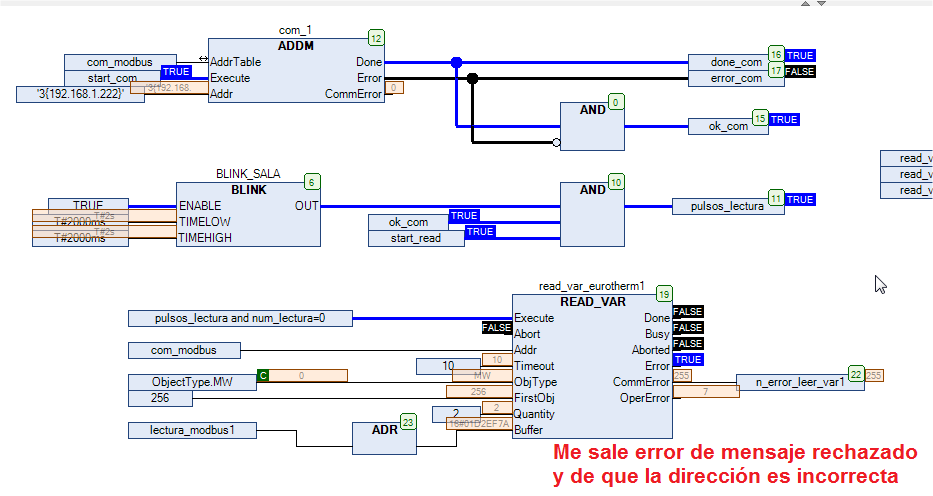
Task: Select the start_read input box
Action: pyautogui.click(x=416, y=238)
